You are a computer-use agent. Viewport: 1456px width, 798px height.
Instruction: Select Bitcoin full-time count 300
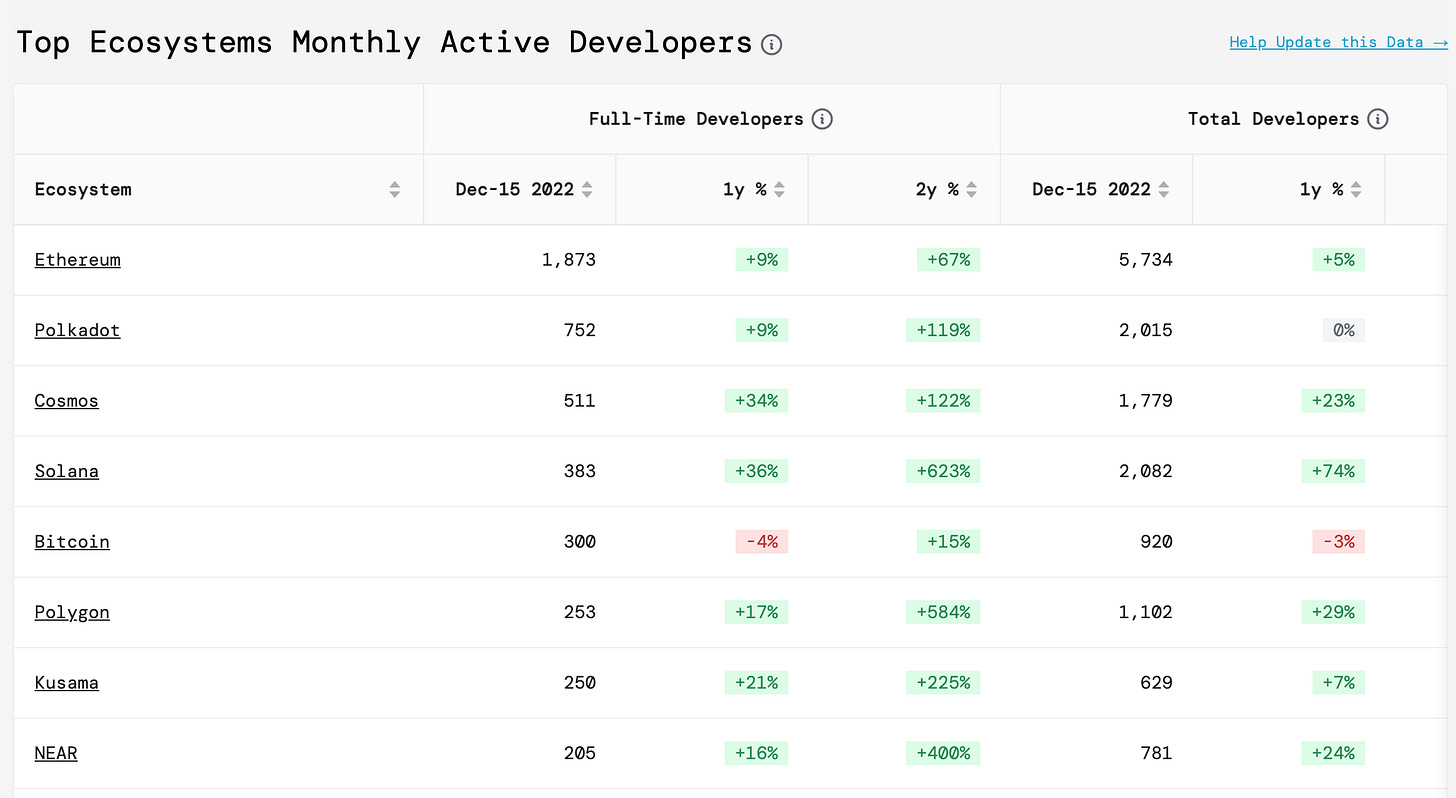pos(579,542)
